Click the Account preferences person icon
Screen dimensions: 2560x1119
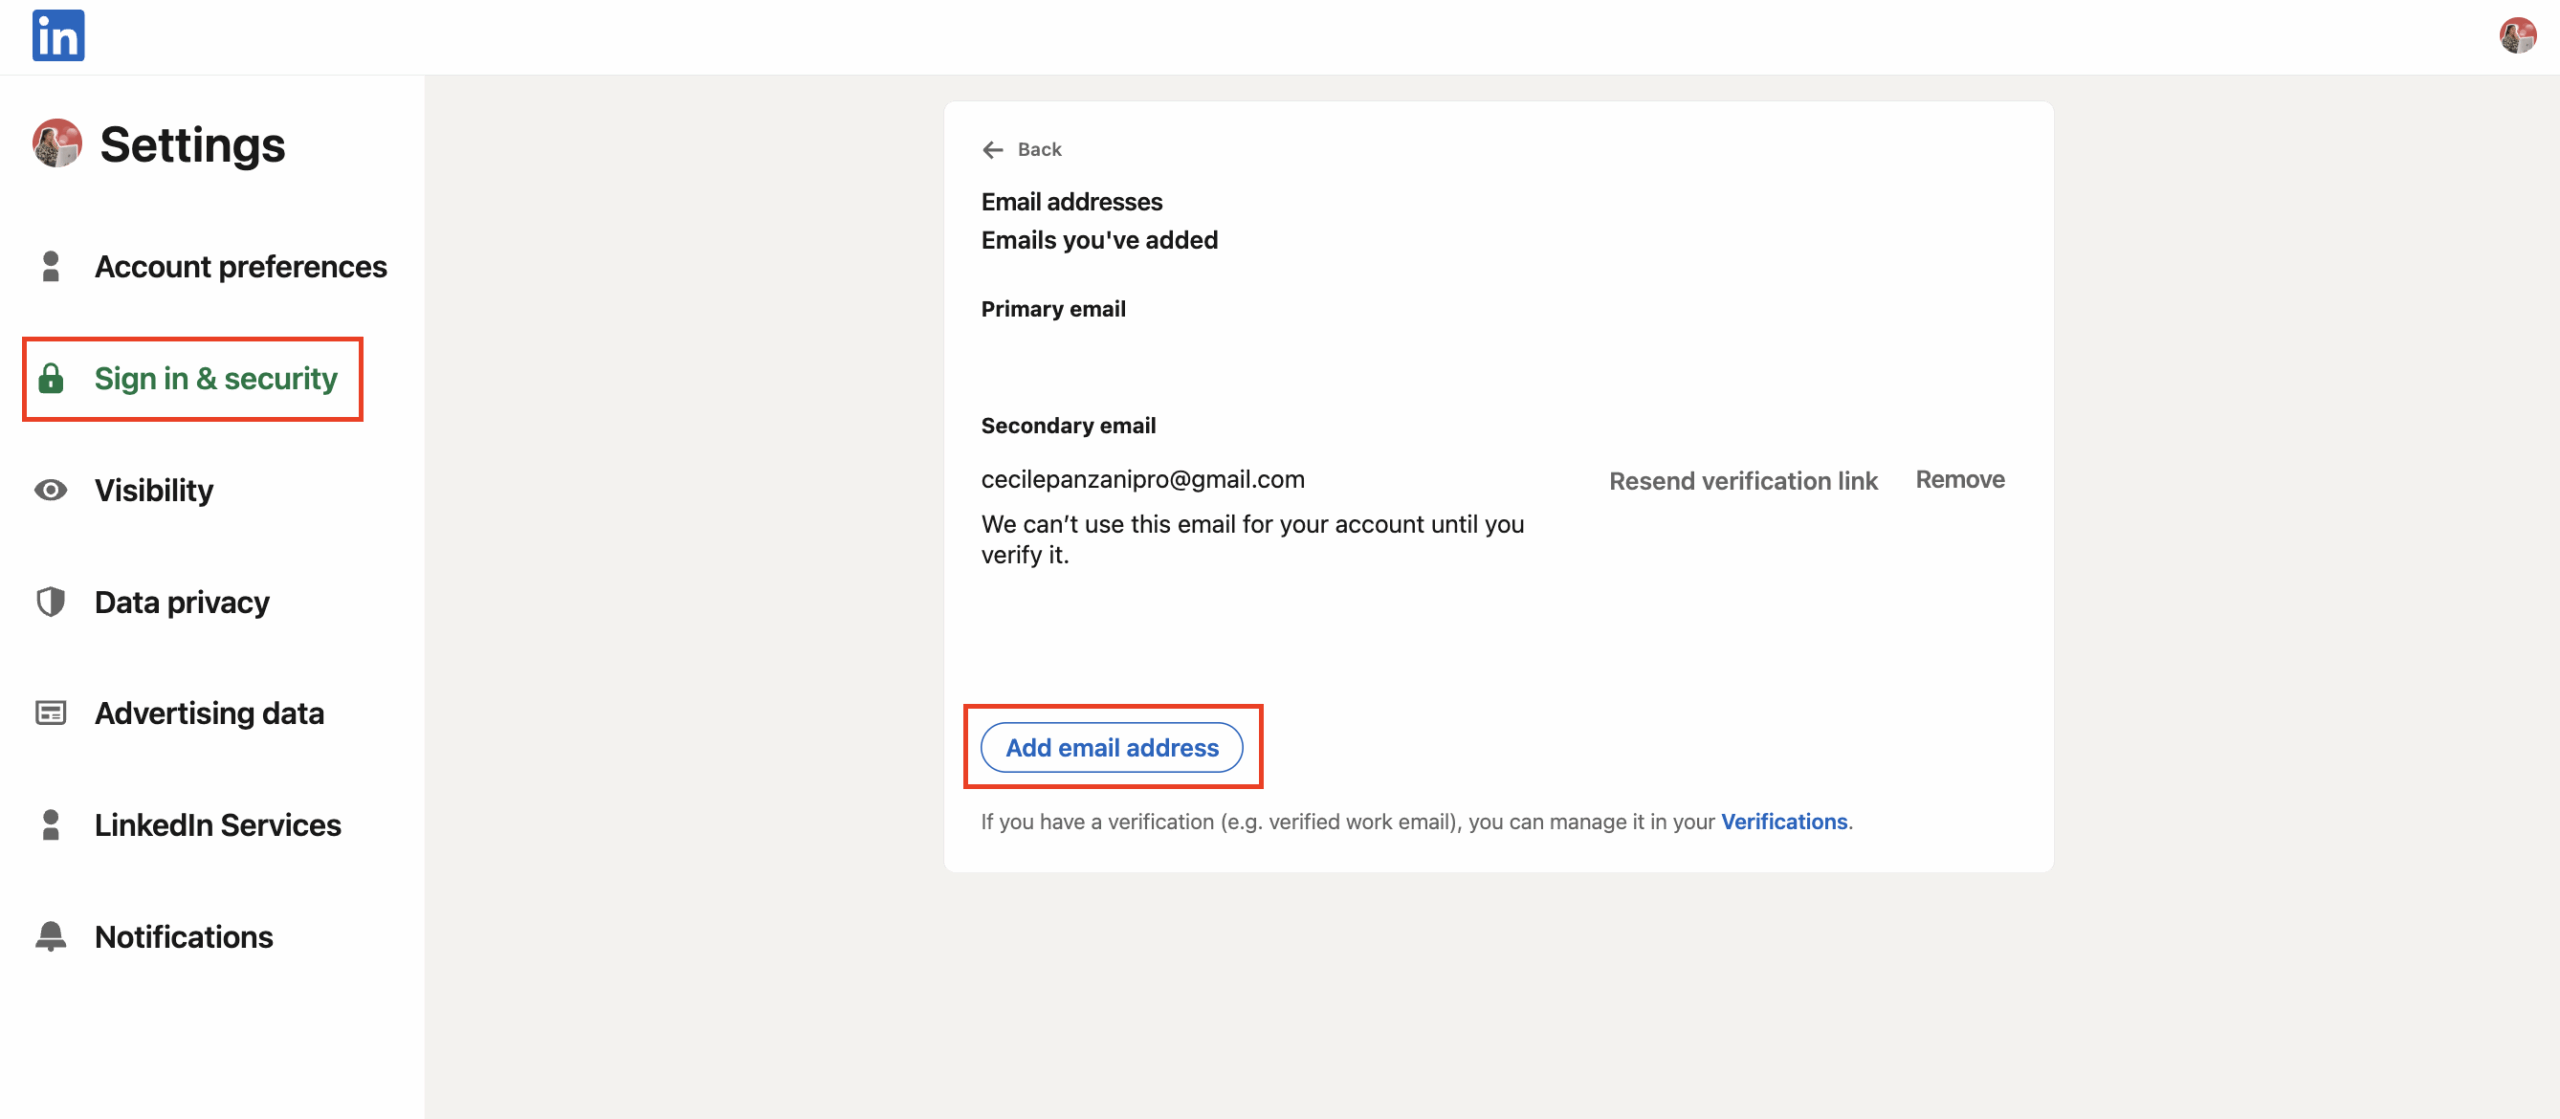point(51,267)
